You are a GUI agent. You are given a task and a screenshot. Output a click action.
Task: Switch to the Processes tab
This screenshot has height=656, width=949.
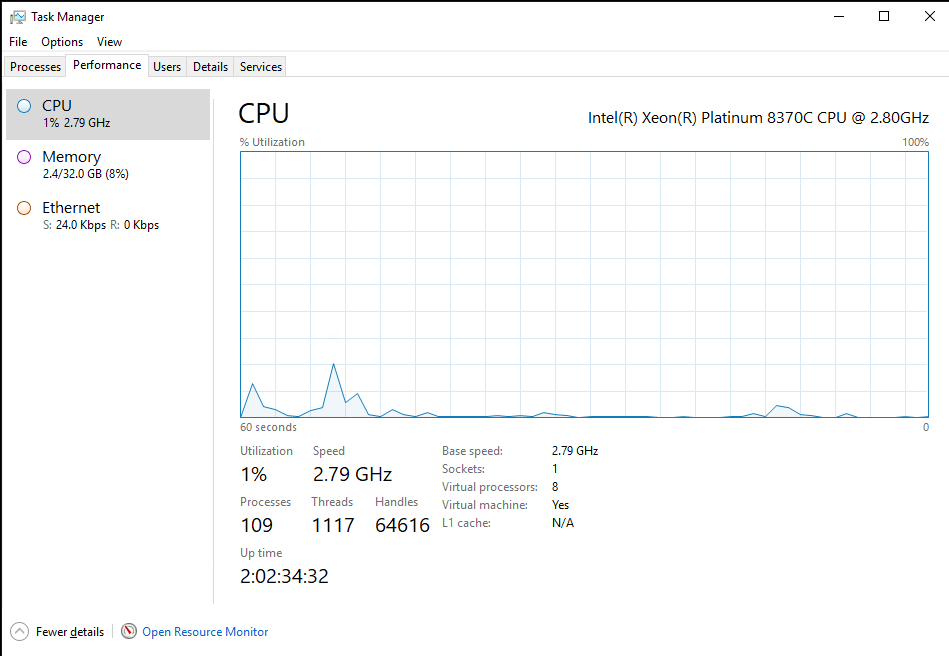coord(35,67)
